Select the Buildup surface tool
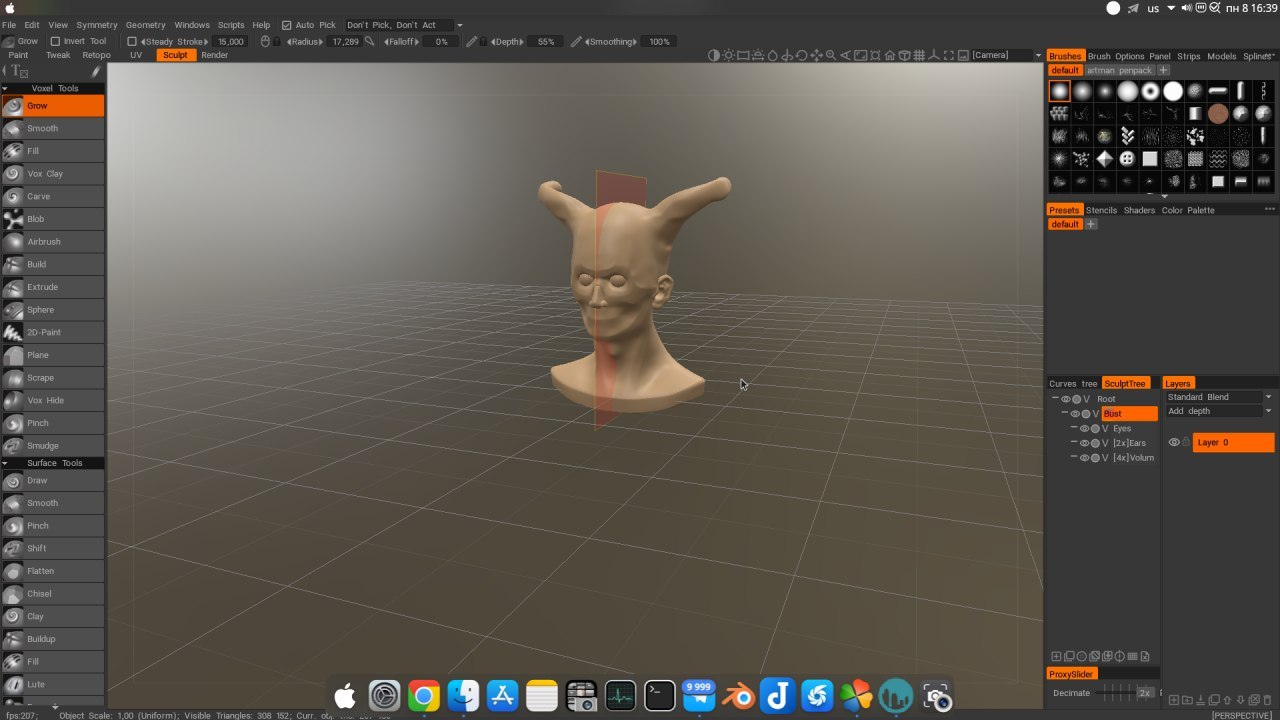The height and width of the screenshot is (720, 1280). [x=41, y=639]
